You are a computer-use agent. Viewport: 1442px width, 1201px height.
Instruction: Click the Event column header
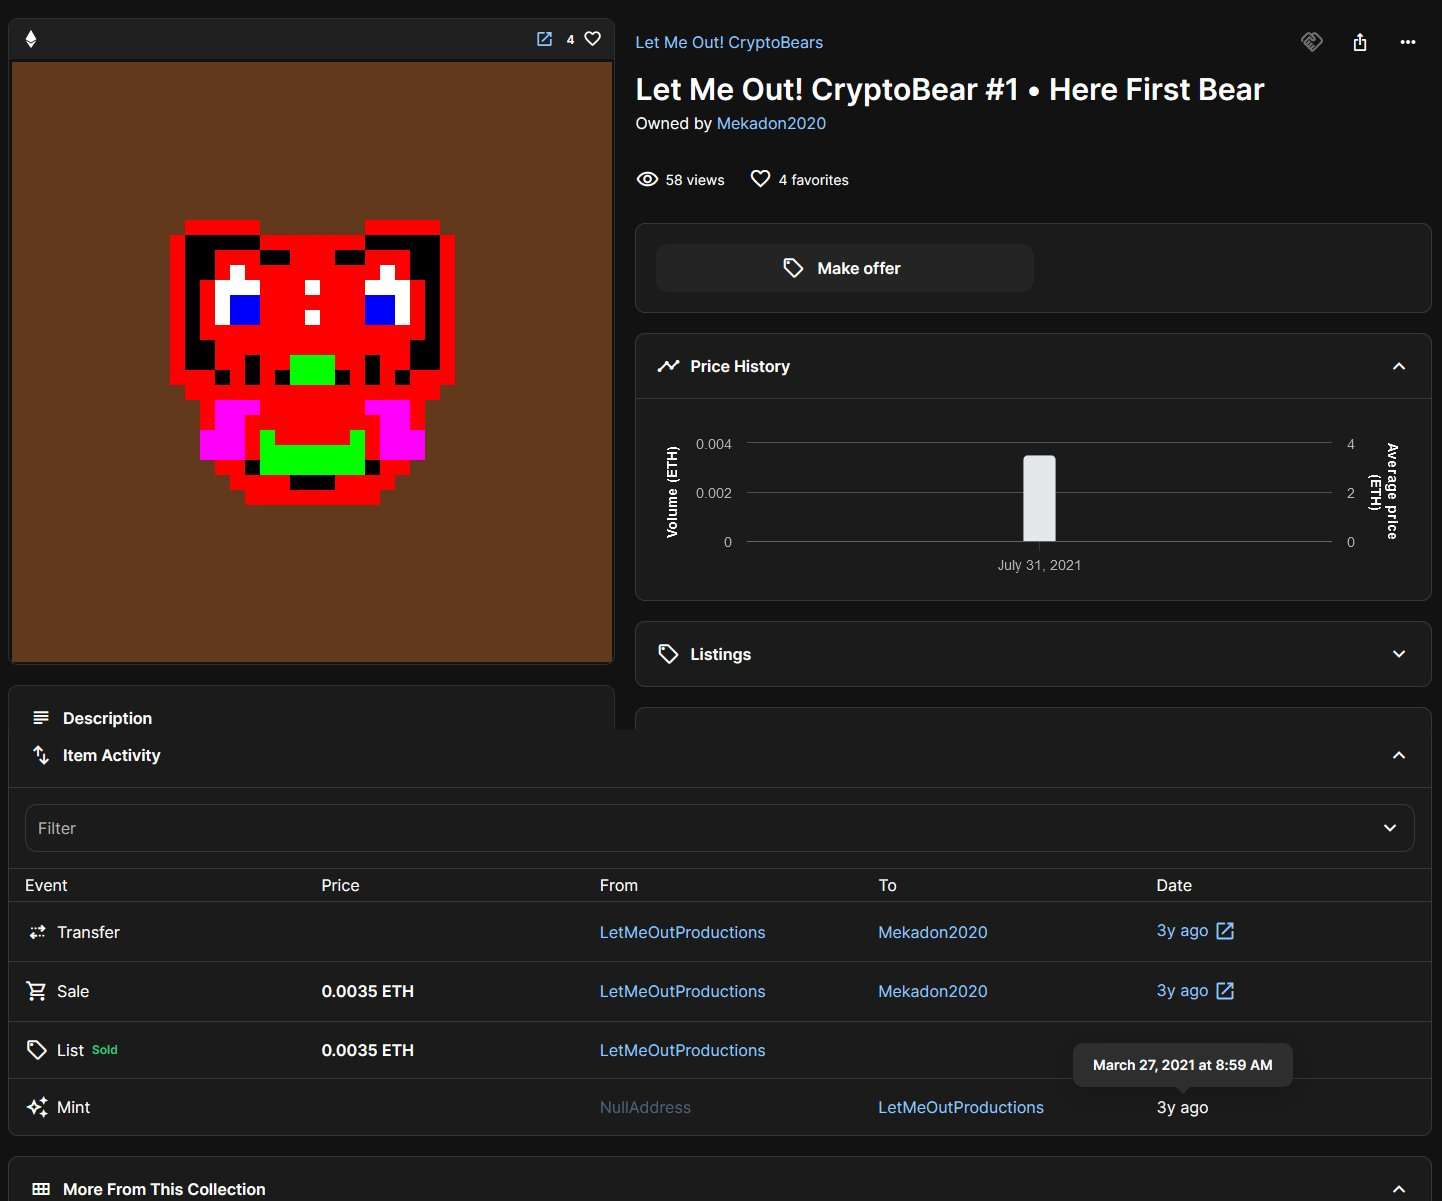pos(46,885)
